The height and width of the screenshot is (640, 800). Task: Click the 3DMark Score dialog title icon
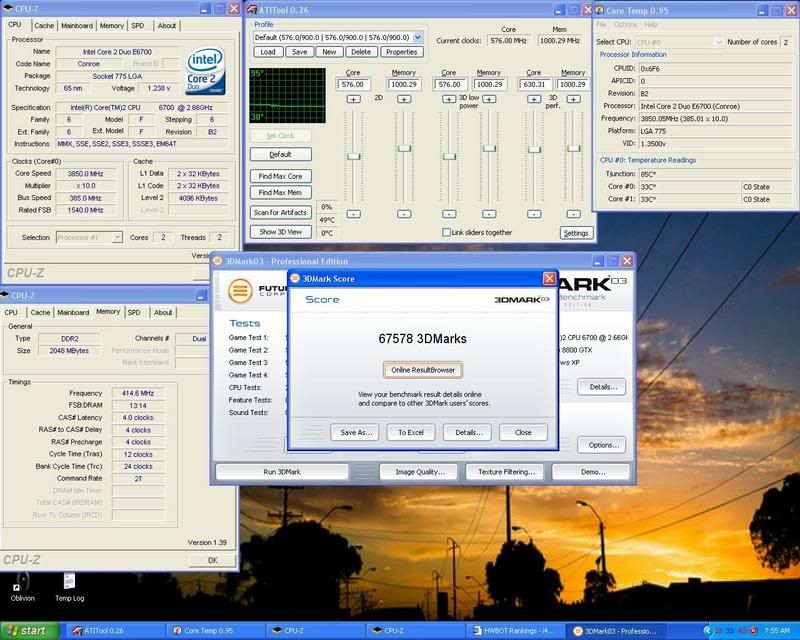(x=295, y=279)
